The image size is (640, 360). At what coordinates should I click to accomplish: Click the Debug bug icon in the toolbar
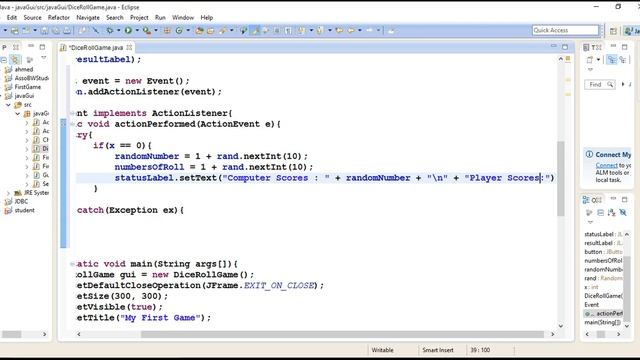[x=110, y=30]
